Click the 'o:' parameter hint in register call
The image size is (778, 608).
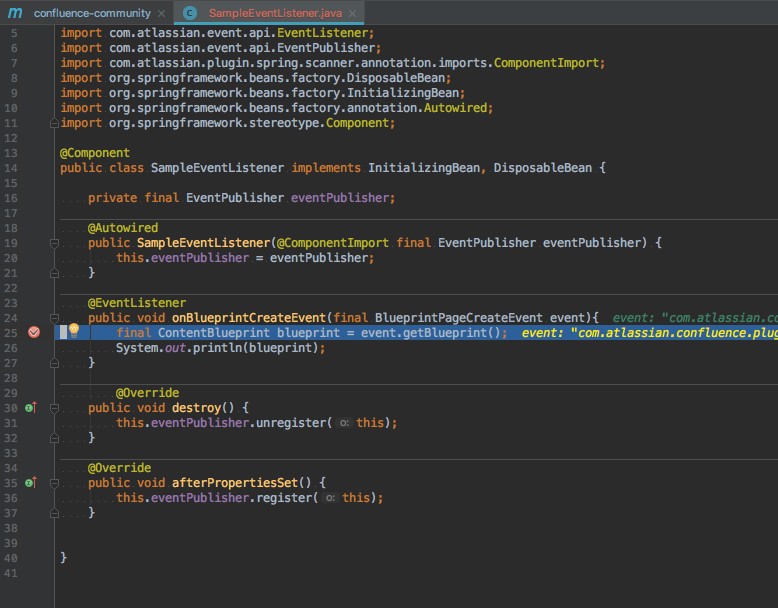tap(330, 498)
